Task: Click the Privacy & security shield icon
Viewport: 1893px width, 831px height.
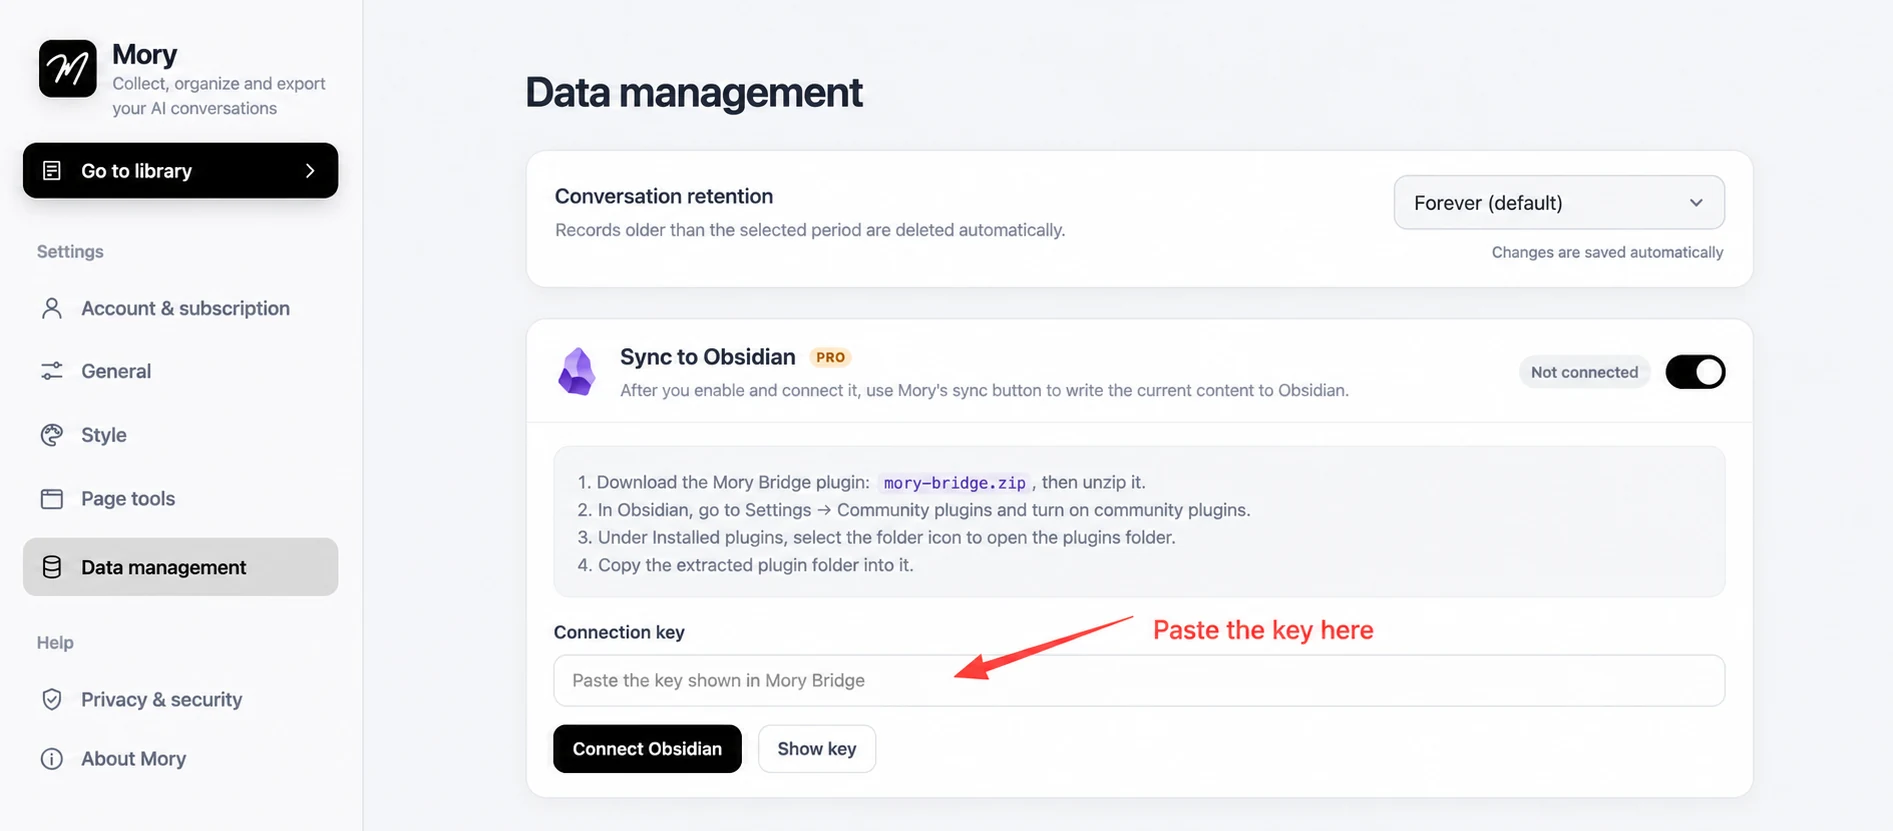Action: click(x=52, y=699)
